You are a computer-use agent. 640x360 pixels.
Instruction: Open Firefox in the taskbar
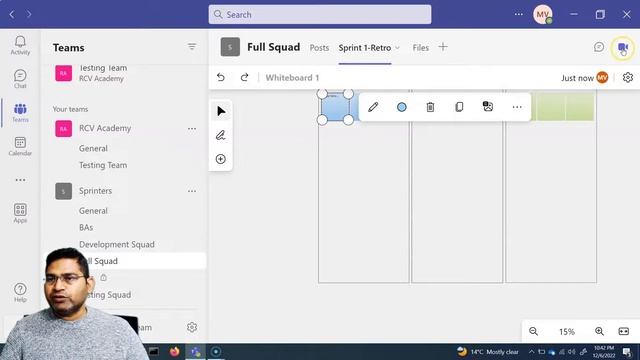174,351
